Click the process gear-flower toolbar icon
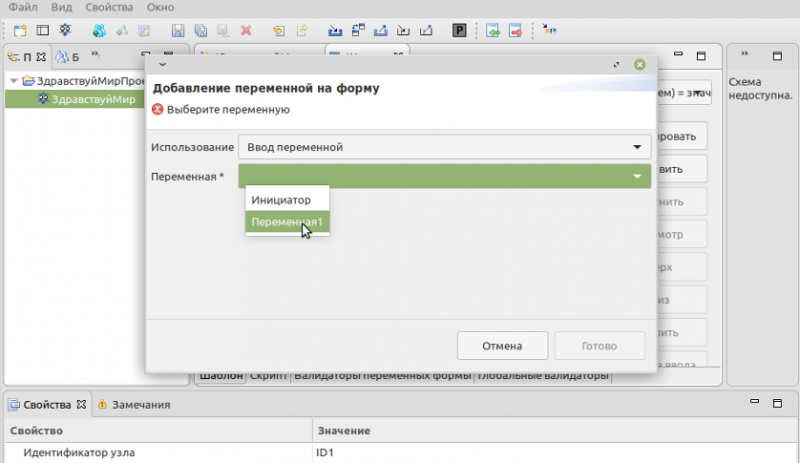The image size is (800, 463). tap(65, 30)
